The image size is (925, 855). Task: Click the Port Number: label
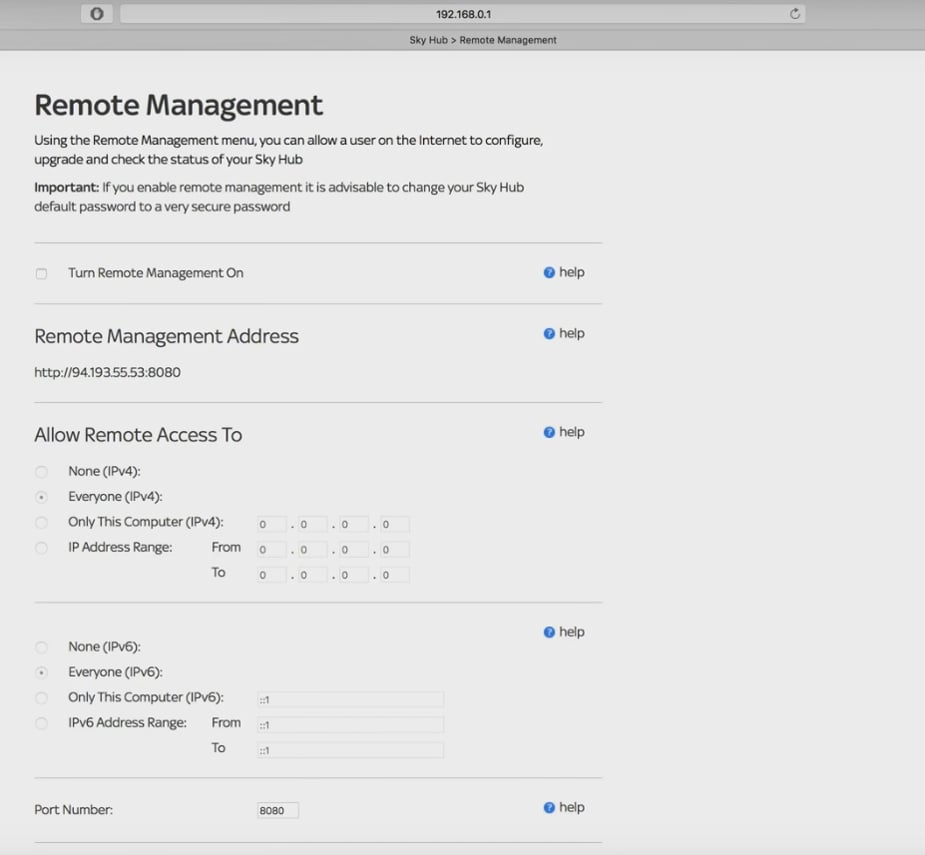pos(73,810)
